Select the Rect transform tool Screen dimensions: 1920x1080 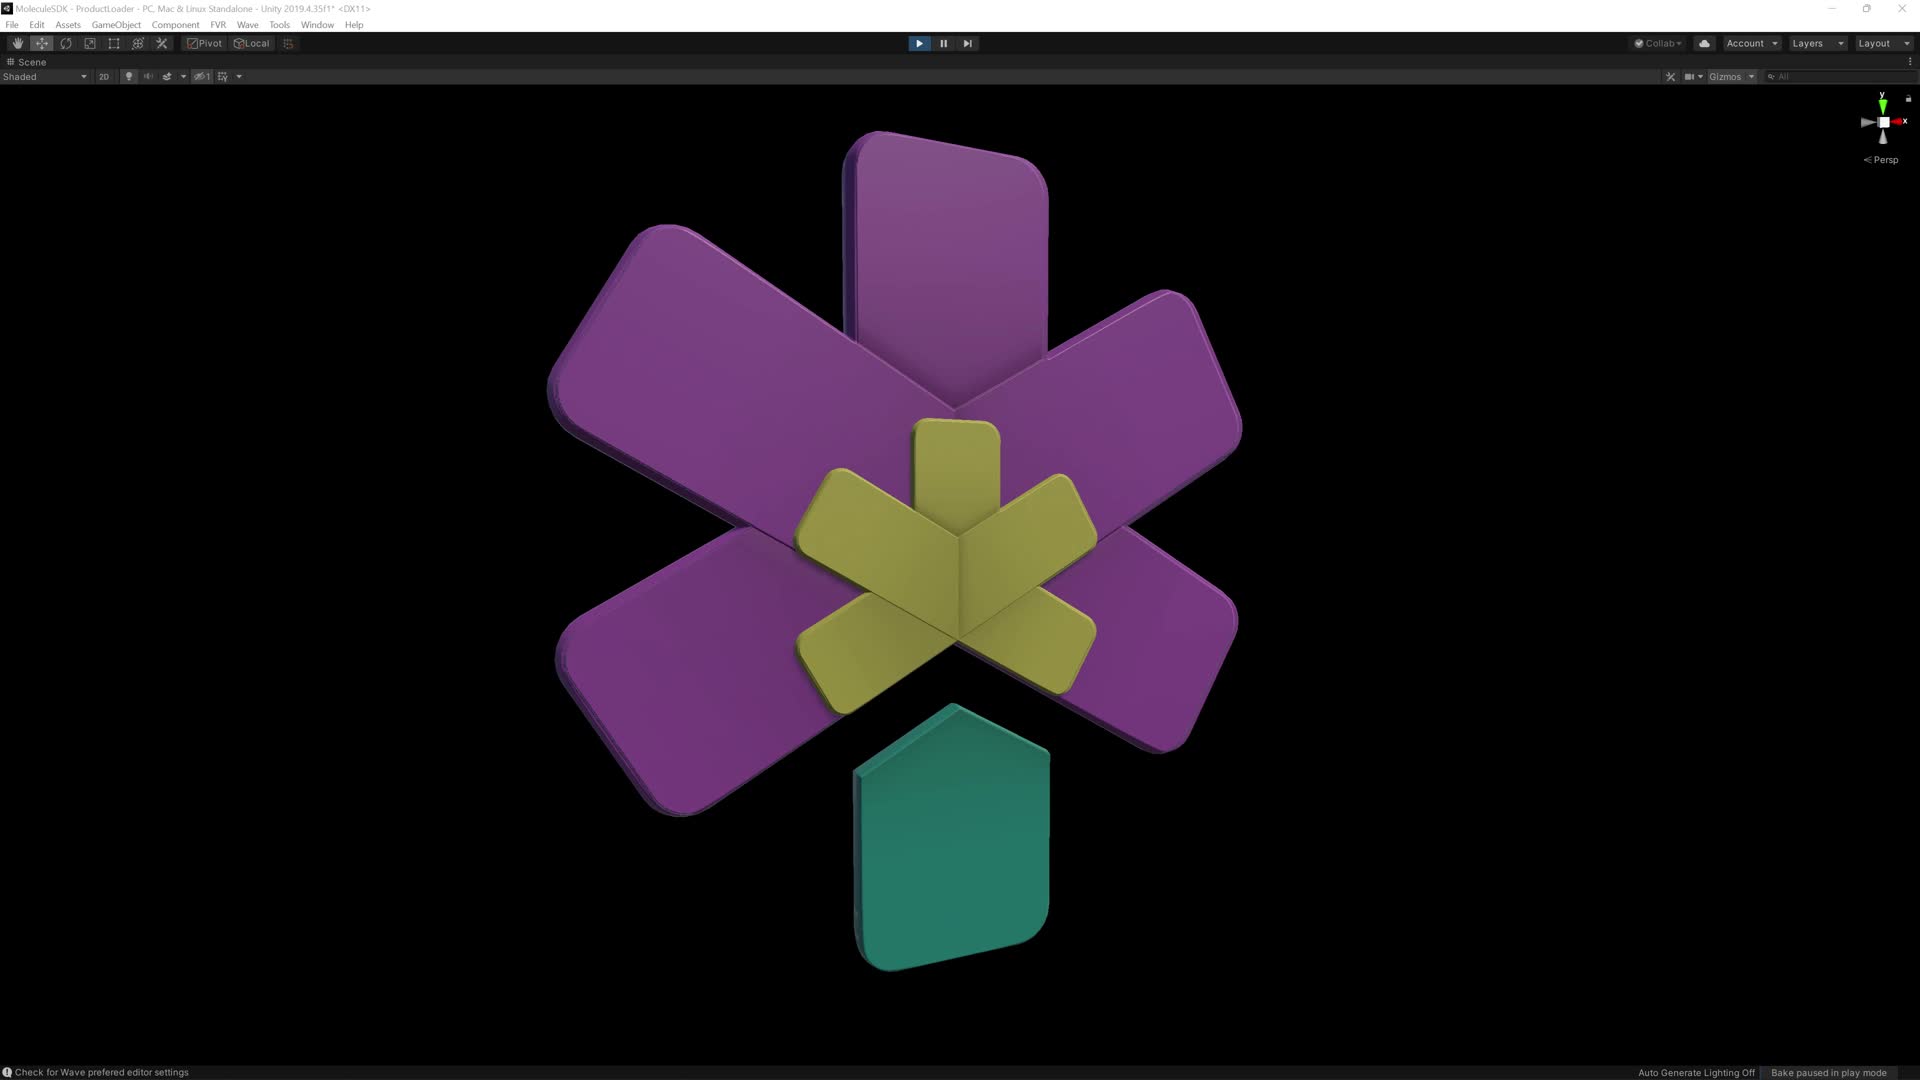114,43
